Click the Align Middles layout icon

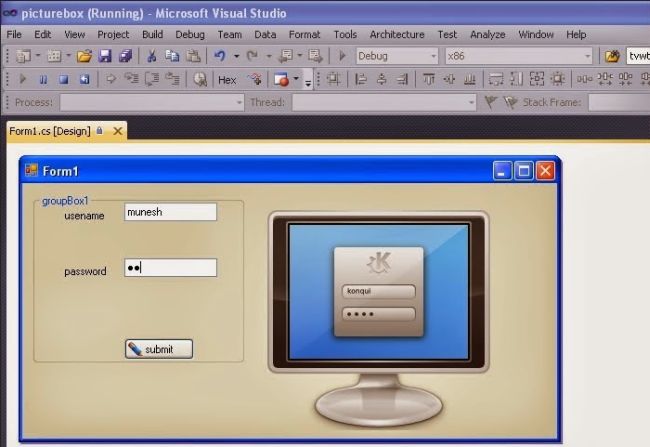tap(449, 79)
